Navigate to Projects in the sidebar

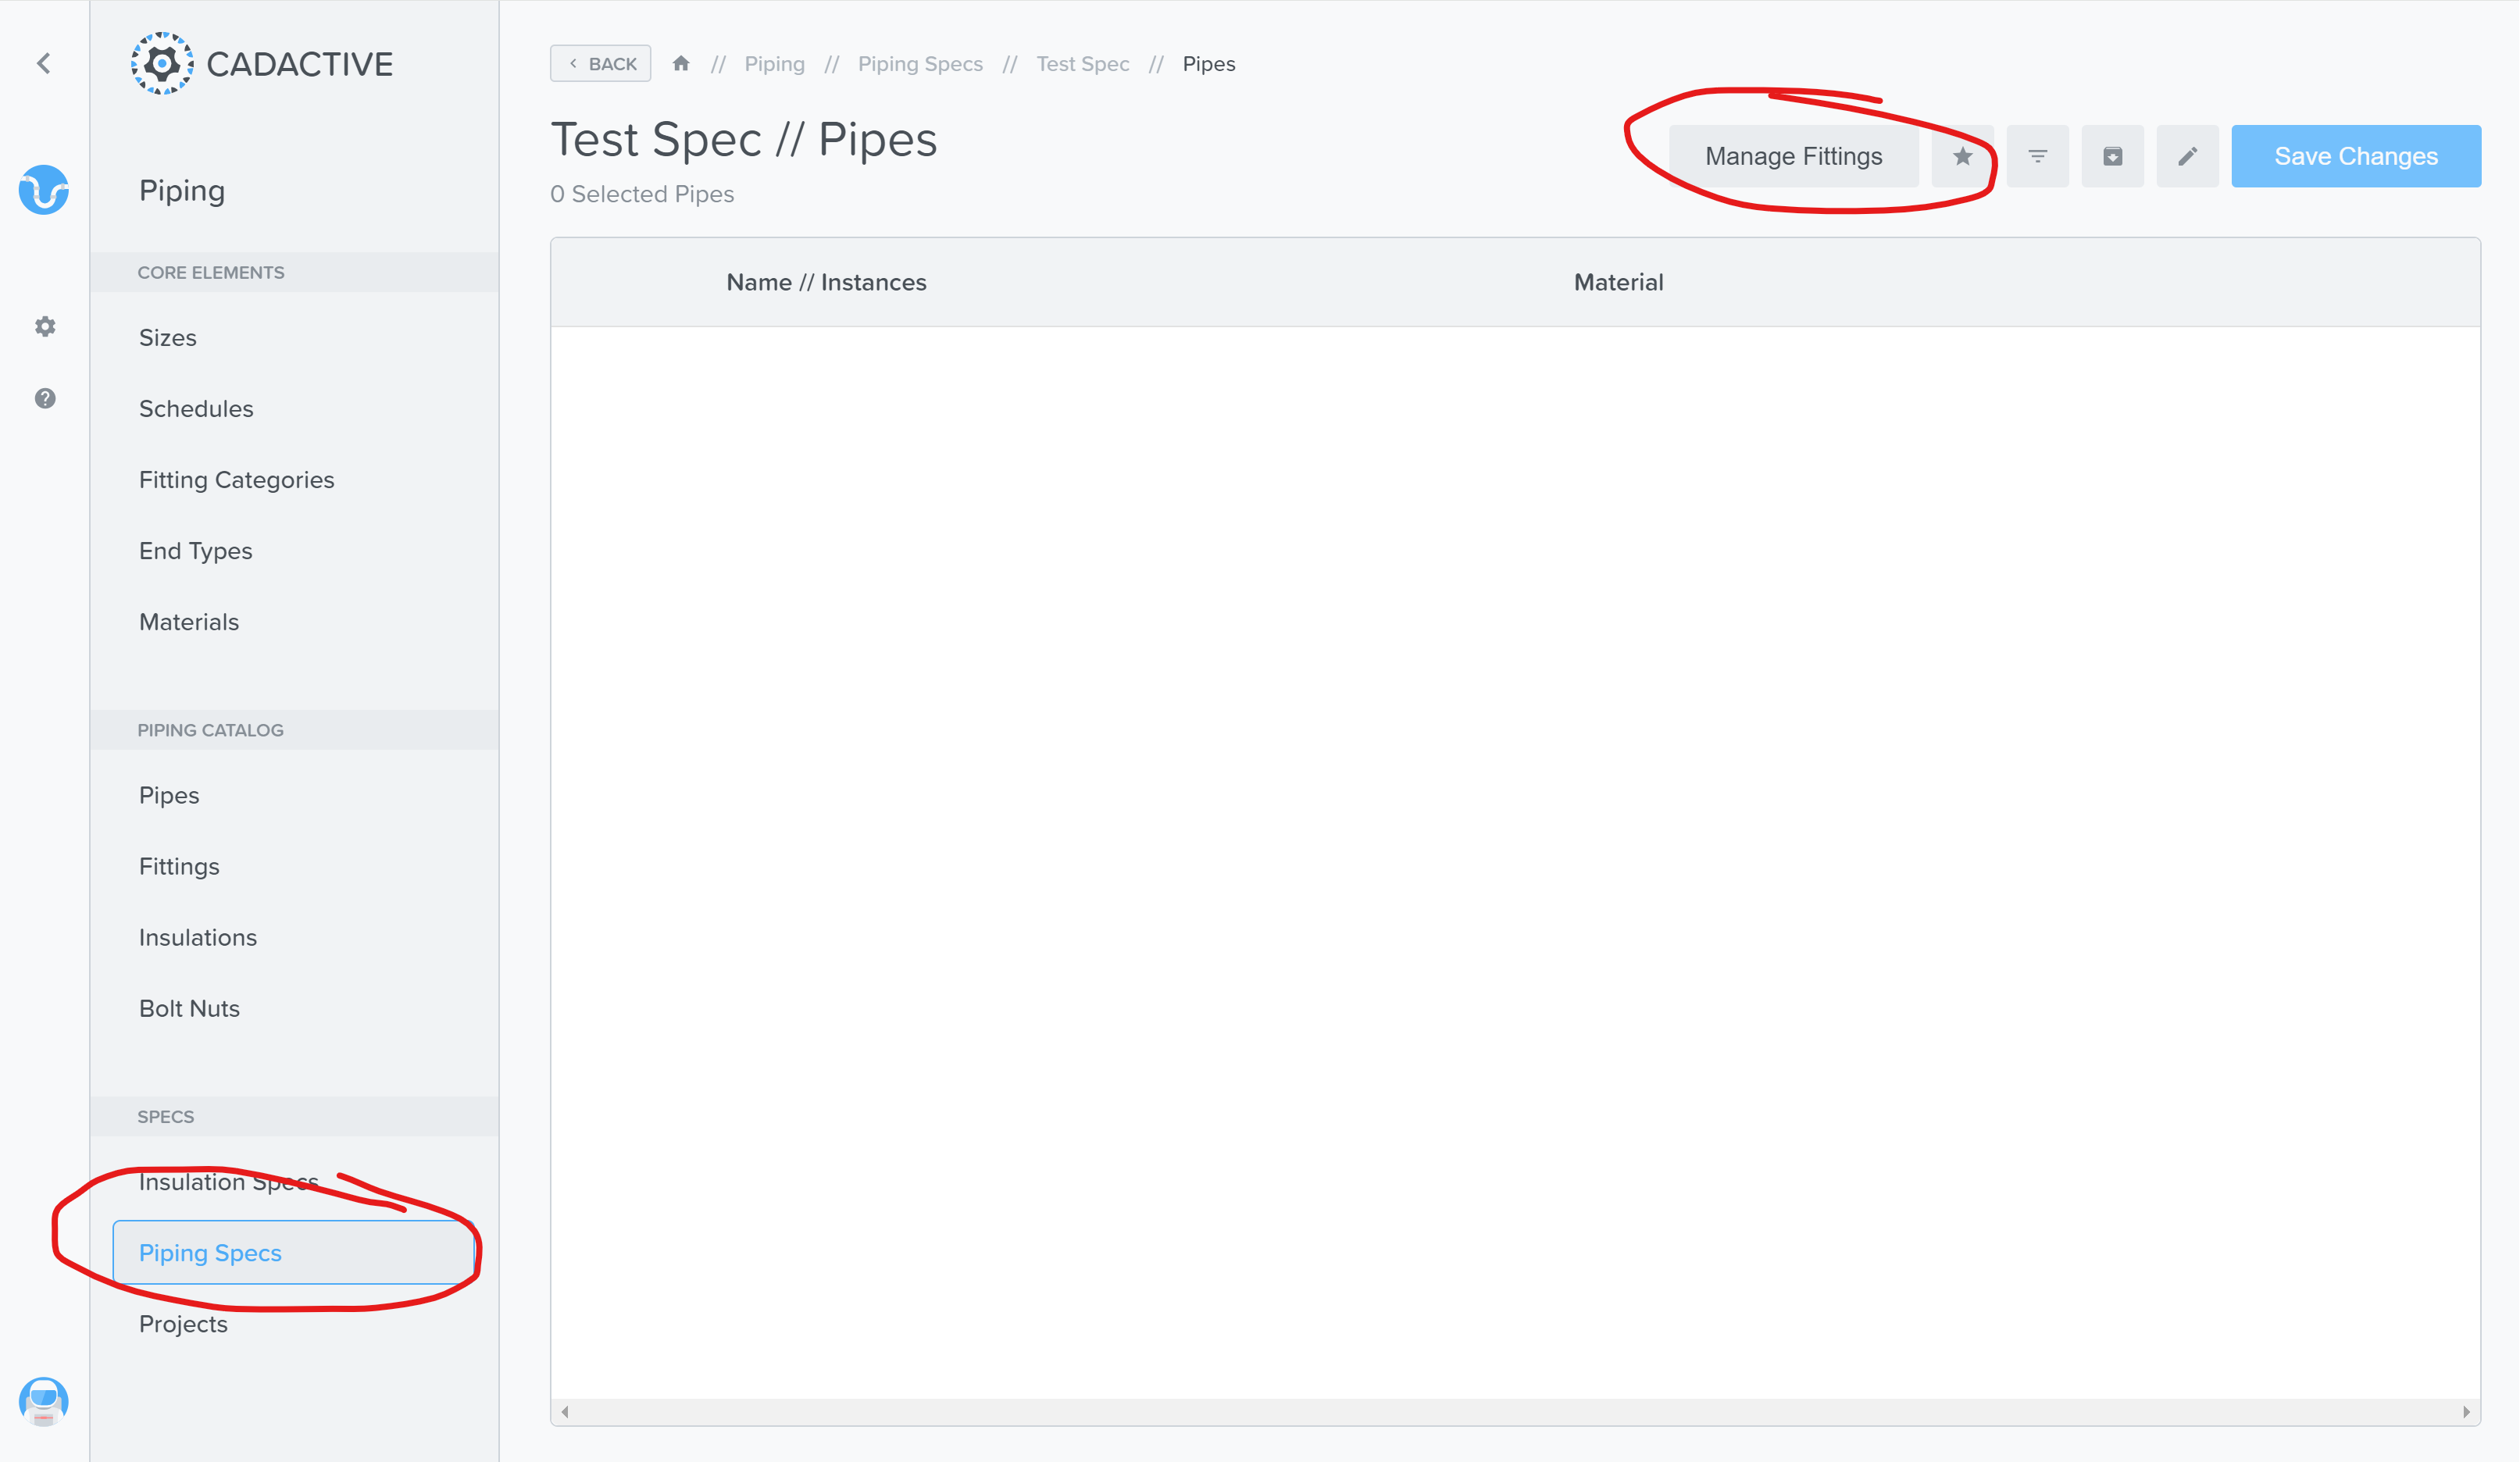click(183, 1324)
